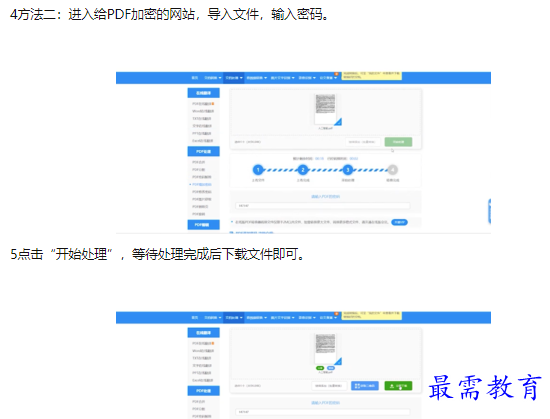Open the highlighted dark-blue dropdown in upper navbar

click(x=234, y=78)
